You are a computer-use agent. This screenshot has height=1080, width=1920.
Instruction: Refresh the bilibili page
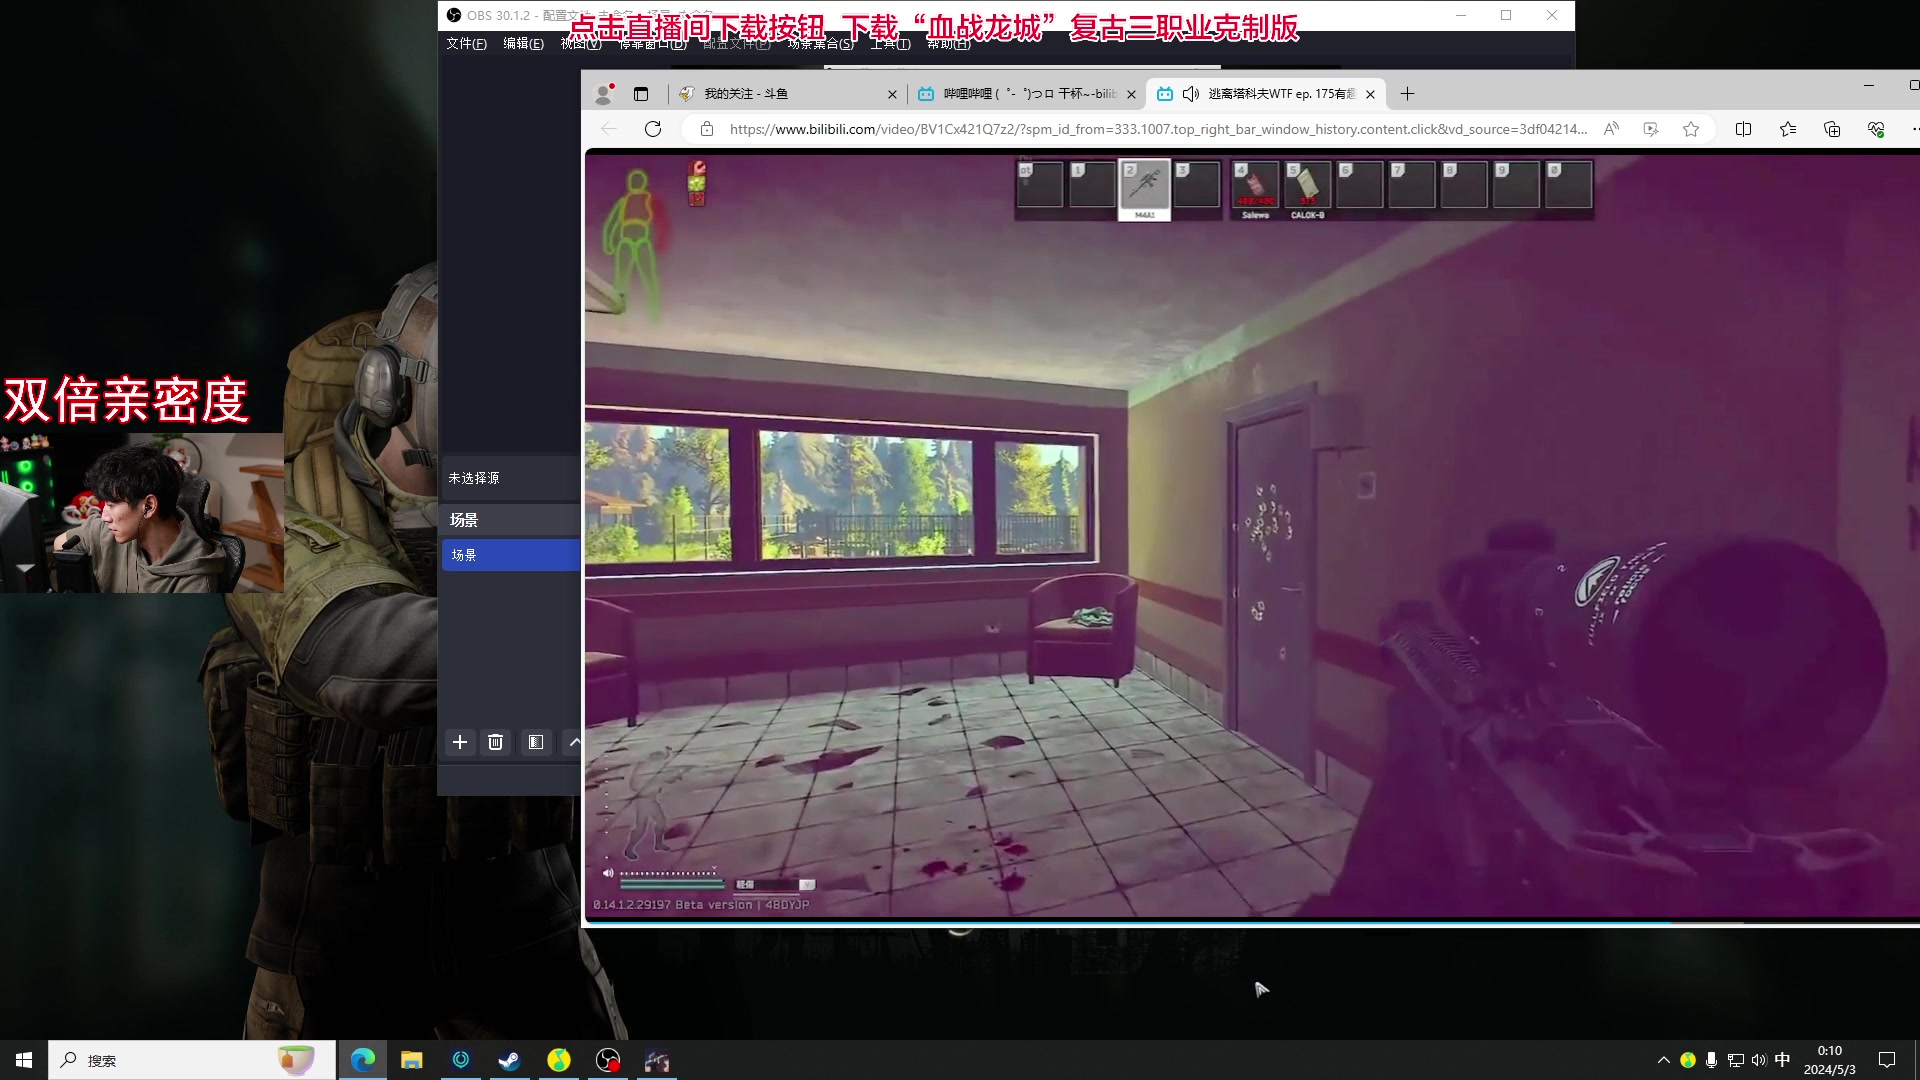[x=653, y=129]
